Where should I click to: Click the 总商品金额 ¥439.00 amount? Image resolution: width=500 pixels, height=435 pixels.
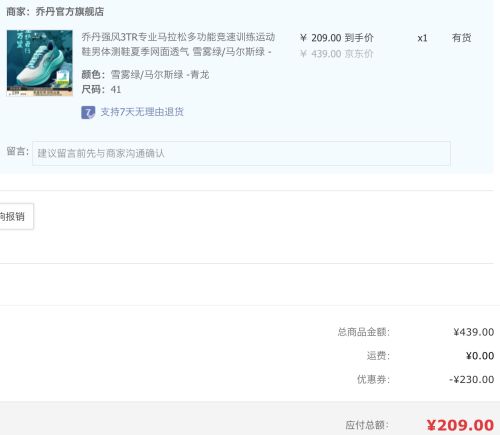(x=474, y=332)
